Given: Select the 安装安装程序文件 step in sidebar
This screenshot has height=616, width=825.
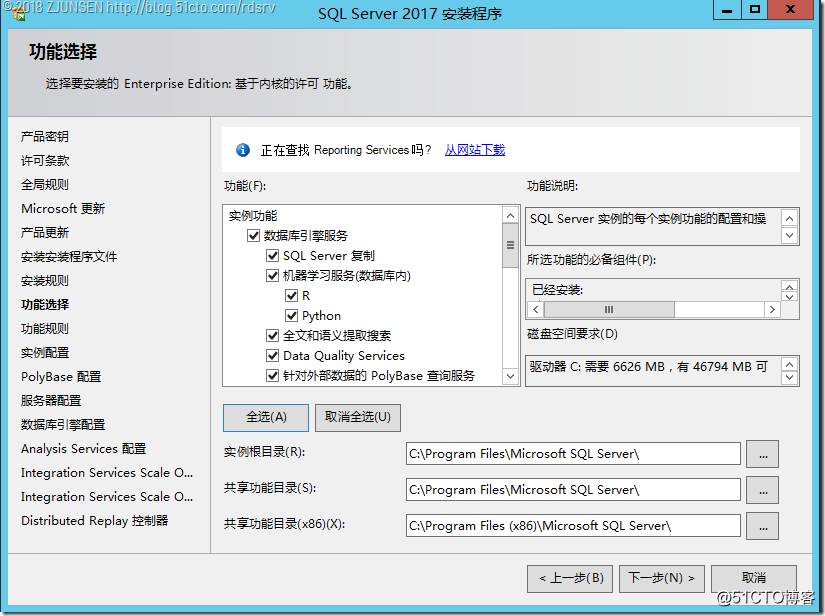Looking at the screenshot, I should coord(69,257).
